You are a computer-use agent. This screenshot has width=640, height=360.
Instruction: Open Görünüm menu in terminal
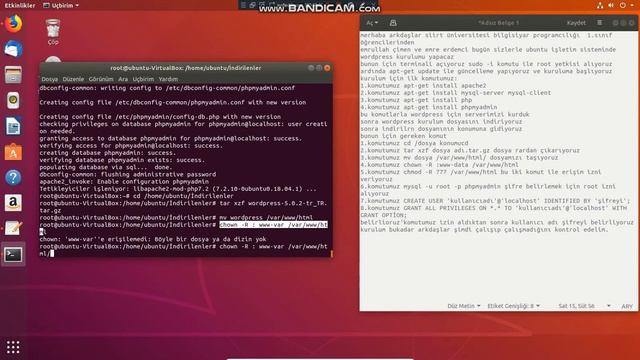click(101, 79)
